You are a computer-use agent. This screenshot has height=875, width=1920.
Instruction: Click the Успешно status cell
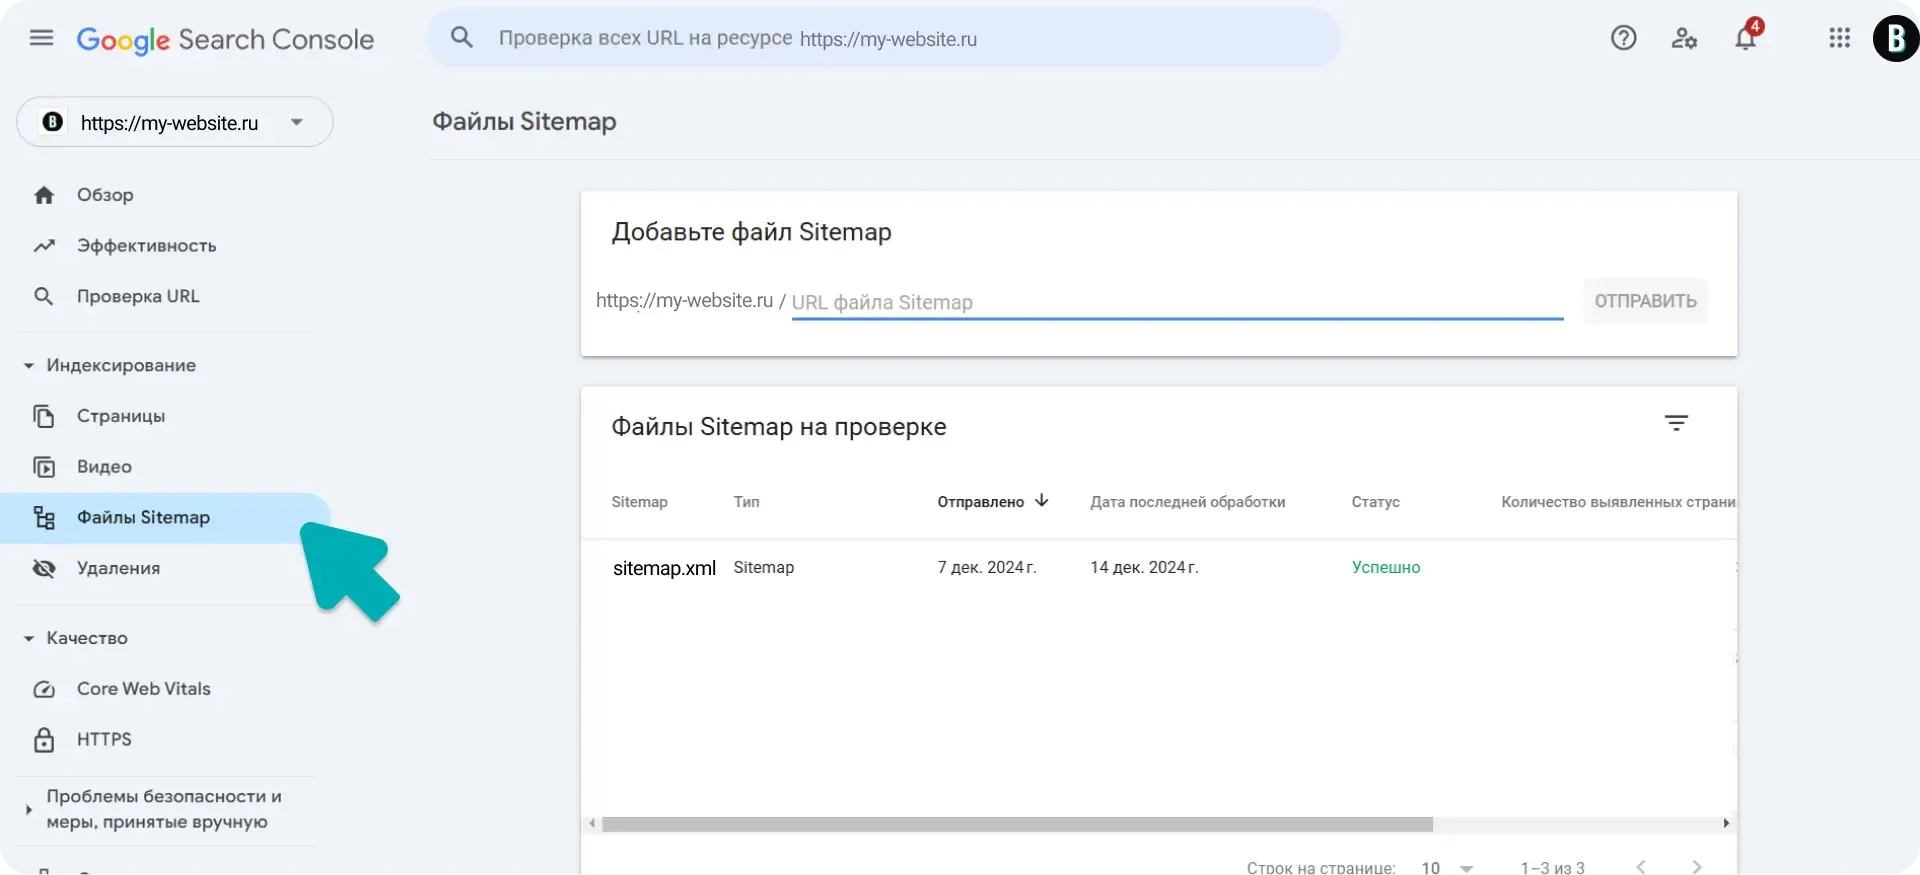point(1385,567)
